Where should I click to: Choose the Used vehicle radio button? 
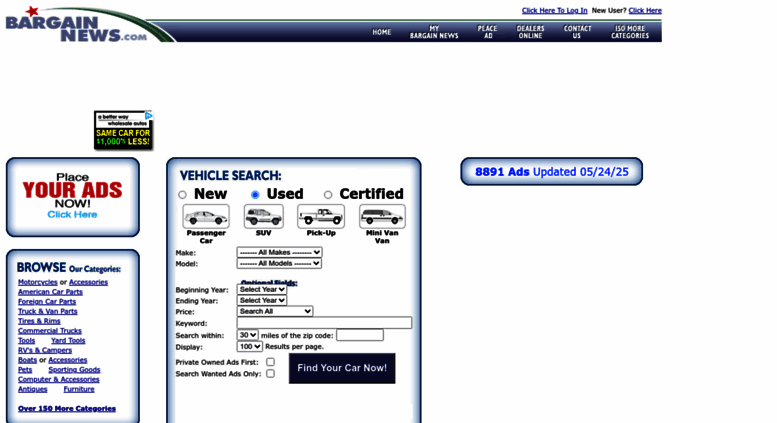click(x=255, y=195)
